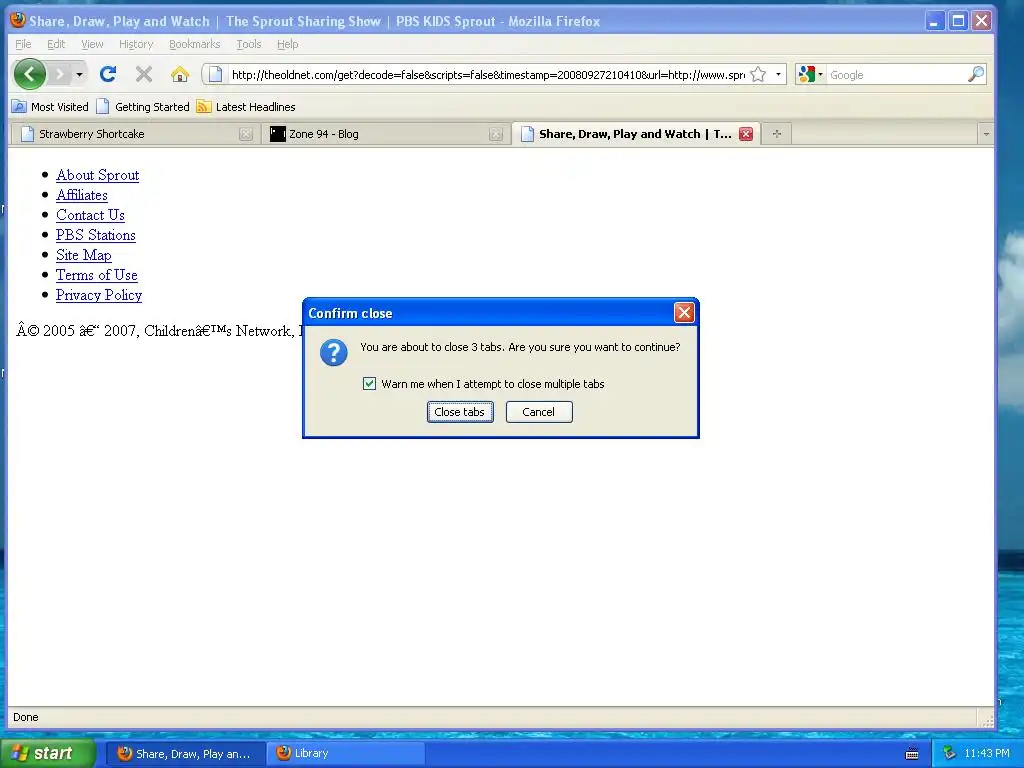
Task: Click Cancel in Confirm close dialog
Action: click(x=539, y=412)
